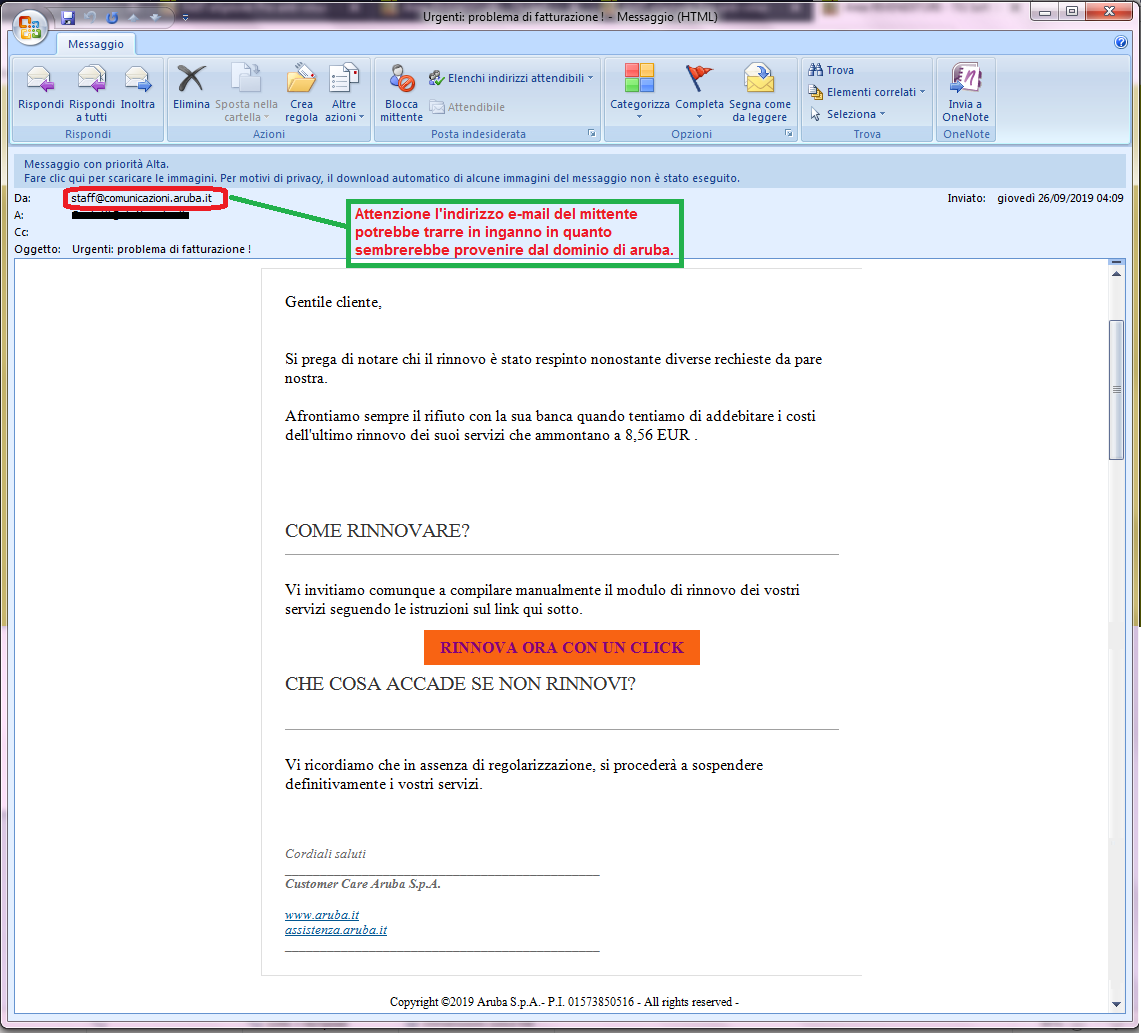The width and height of the screenshot is (1141, 1033).
Task: Expand the Elementi correlati dropdown
Action: coord(867,92)
